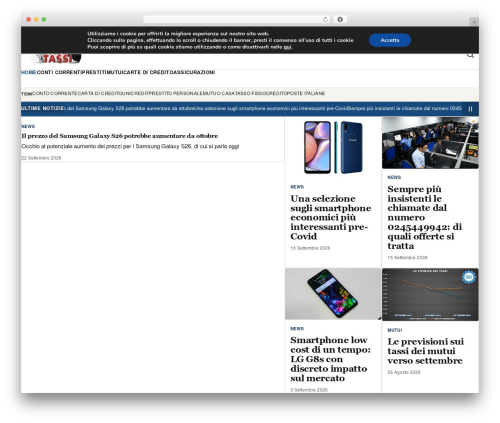Screen dimensions: 500x423
Task: Select the Credito topic tag
Action: tap(276, 93)
